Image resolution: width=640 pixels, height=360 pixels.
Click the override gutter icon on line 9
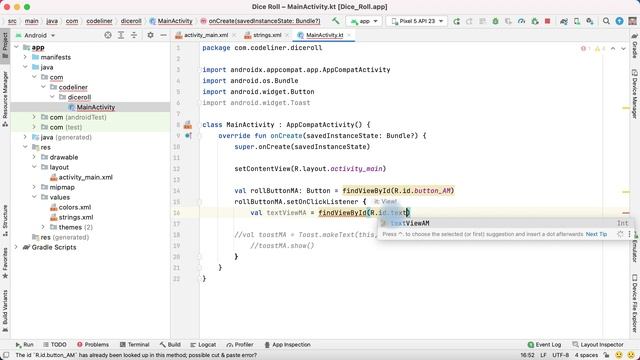tap(188, 136)
